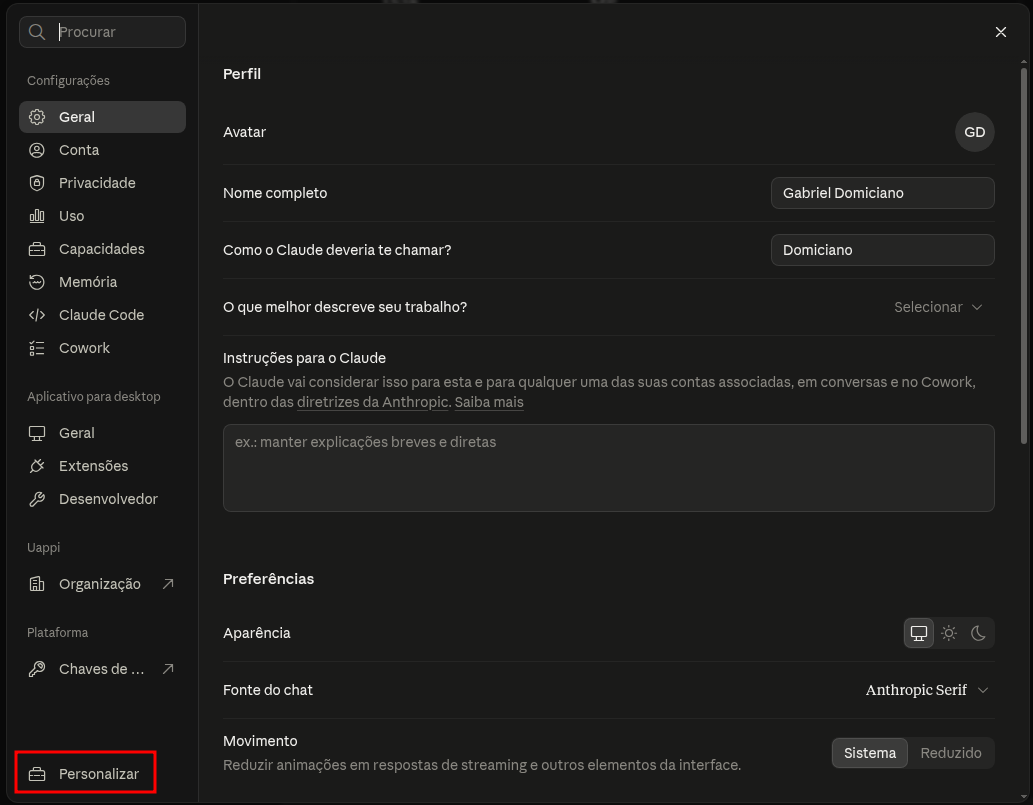Focus the Procurar search field
This screenshot has width=1033, height=805.
click(102, 32)
